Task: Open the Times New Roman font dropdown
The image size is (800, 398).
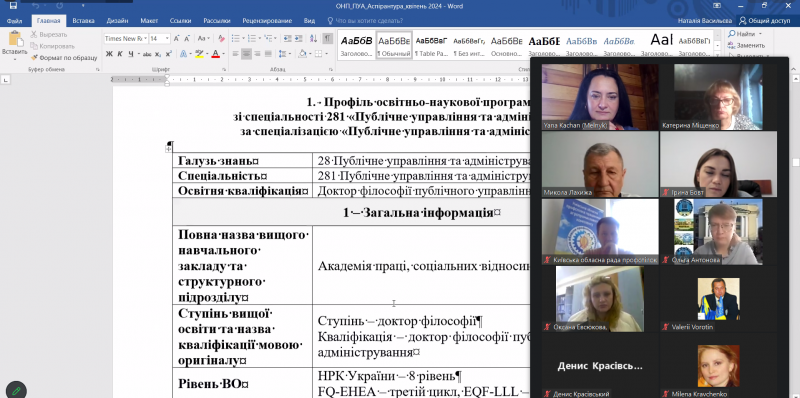Action: 145,38
